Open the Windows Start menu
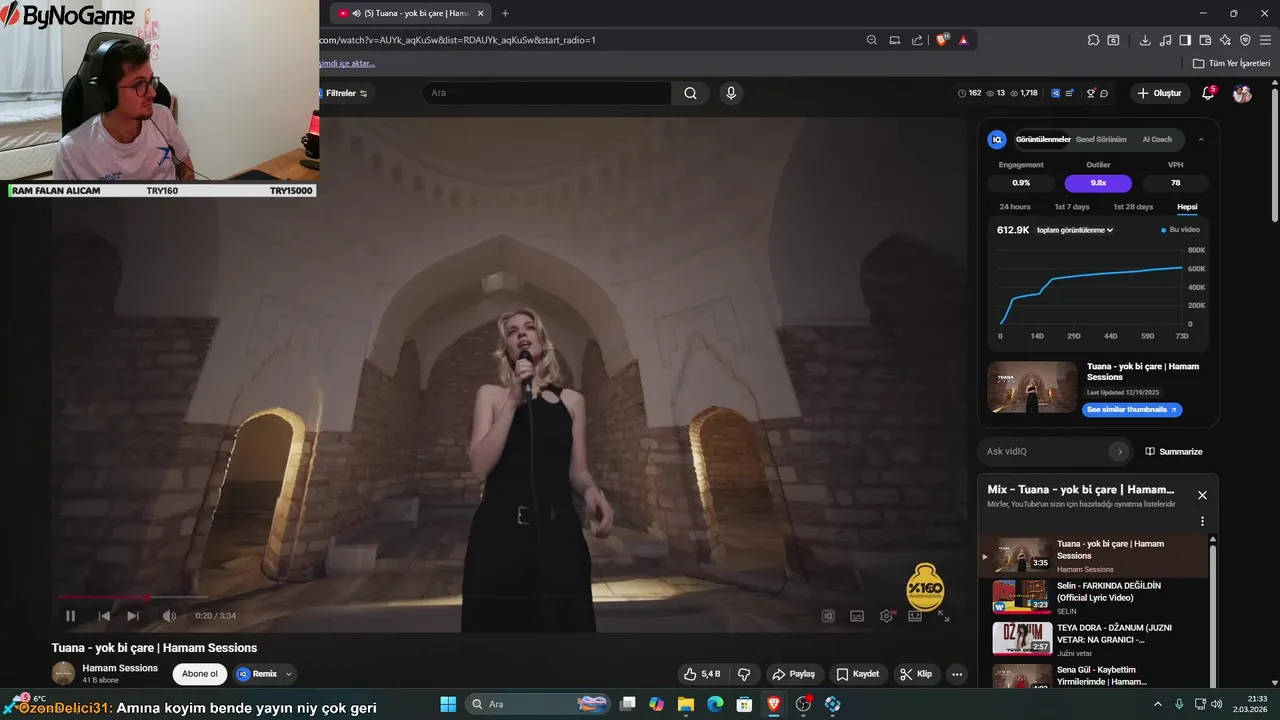The image size is (1280, 720). (x=447, y=704)
